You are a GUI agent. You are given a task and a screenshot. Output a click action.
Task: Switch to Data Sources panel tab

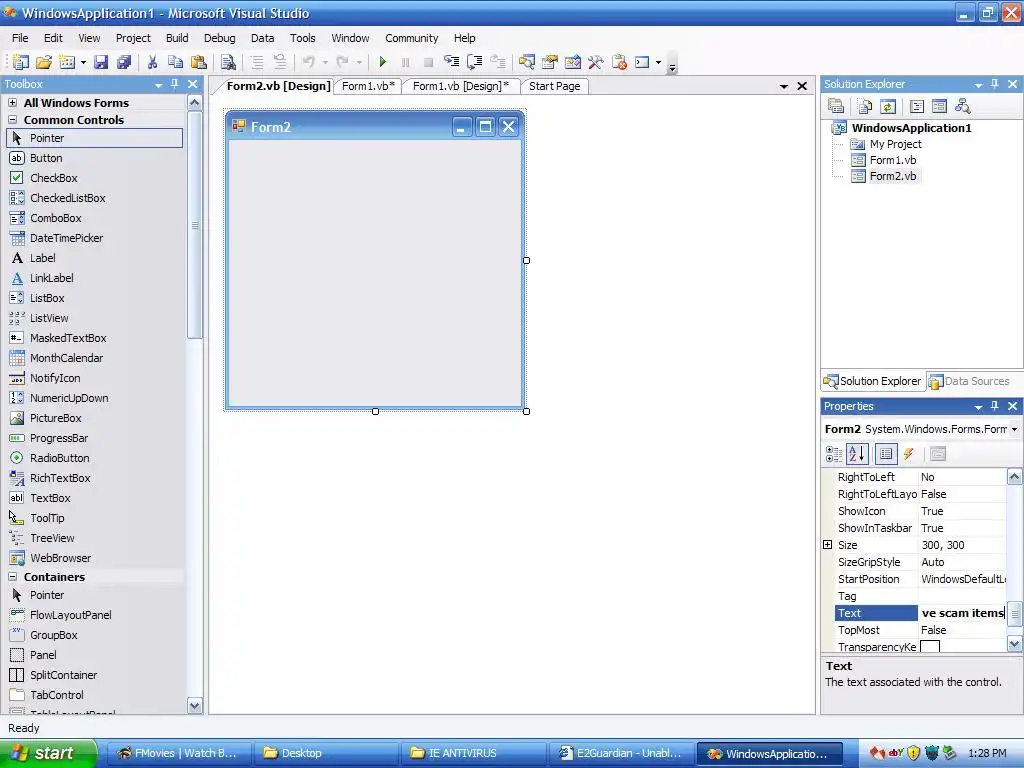(970, 381)
